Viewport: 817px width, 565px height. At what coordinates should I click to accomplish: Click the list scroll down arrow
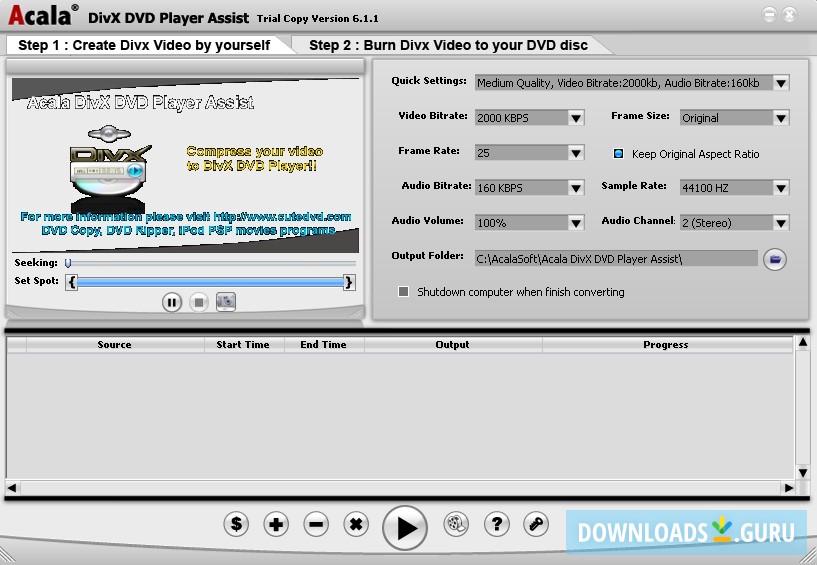803,473
